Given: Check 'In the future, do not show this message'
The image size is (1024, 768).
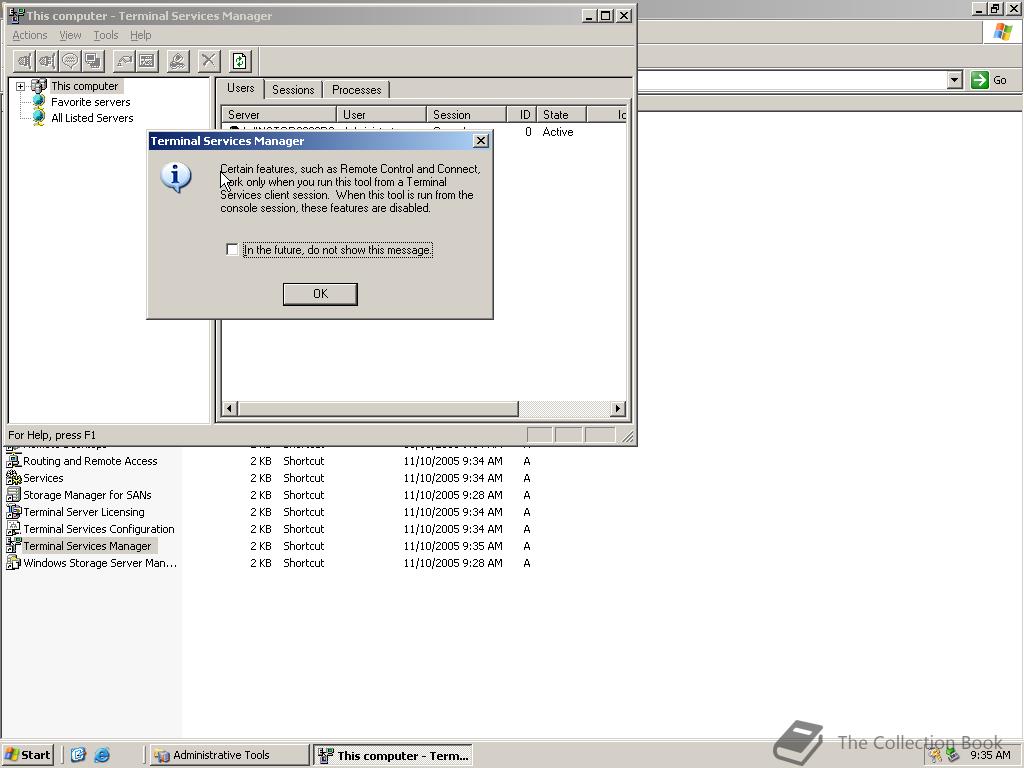Looking at the screenshot, I should [x=232, y=249].
